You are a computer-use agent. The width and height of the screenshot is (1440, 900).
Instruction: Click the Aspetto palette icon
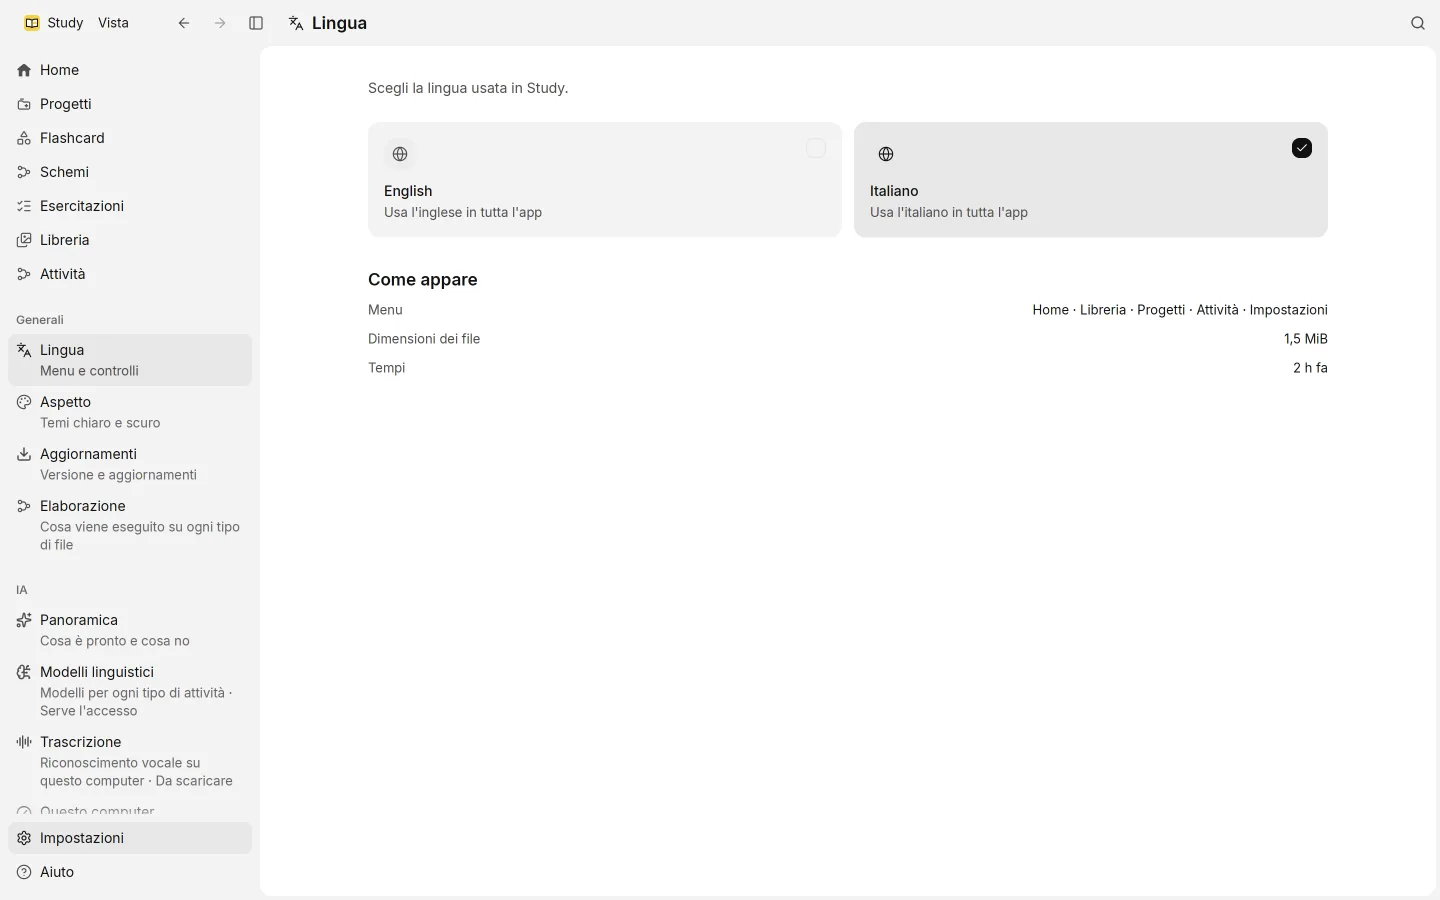click(24, 402)
